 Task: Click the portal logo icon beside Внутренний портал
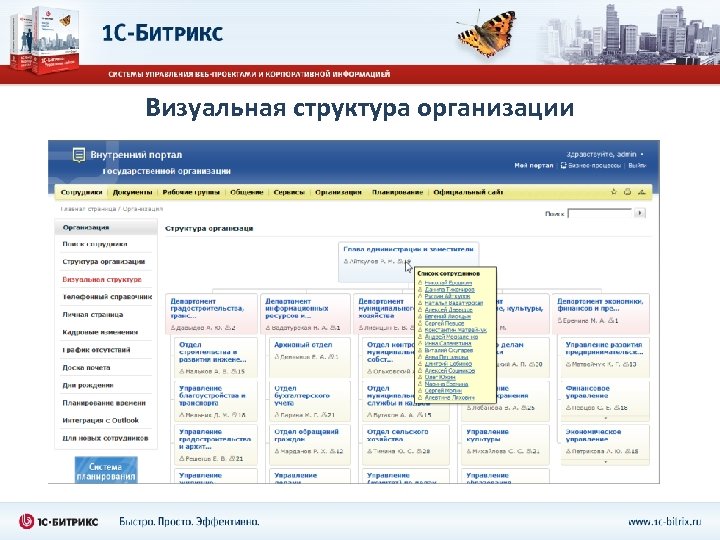click(x=79, y=155)
